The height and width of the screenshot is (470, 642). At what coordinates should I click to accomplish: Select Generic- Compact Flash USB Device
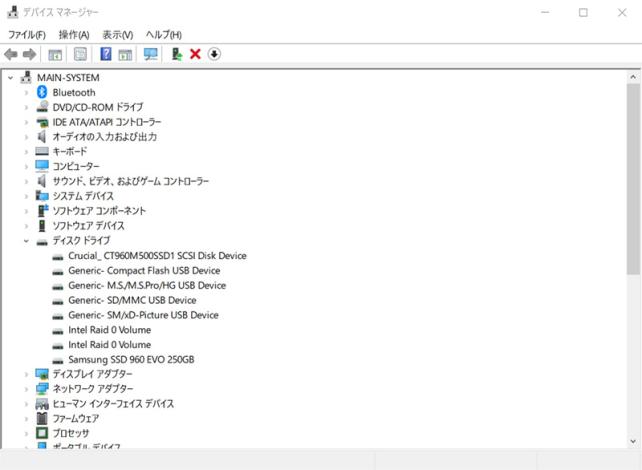(x=144, y=271)
